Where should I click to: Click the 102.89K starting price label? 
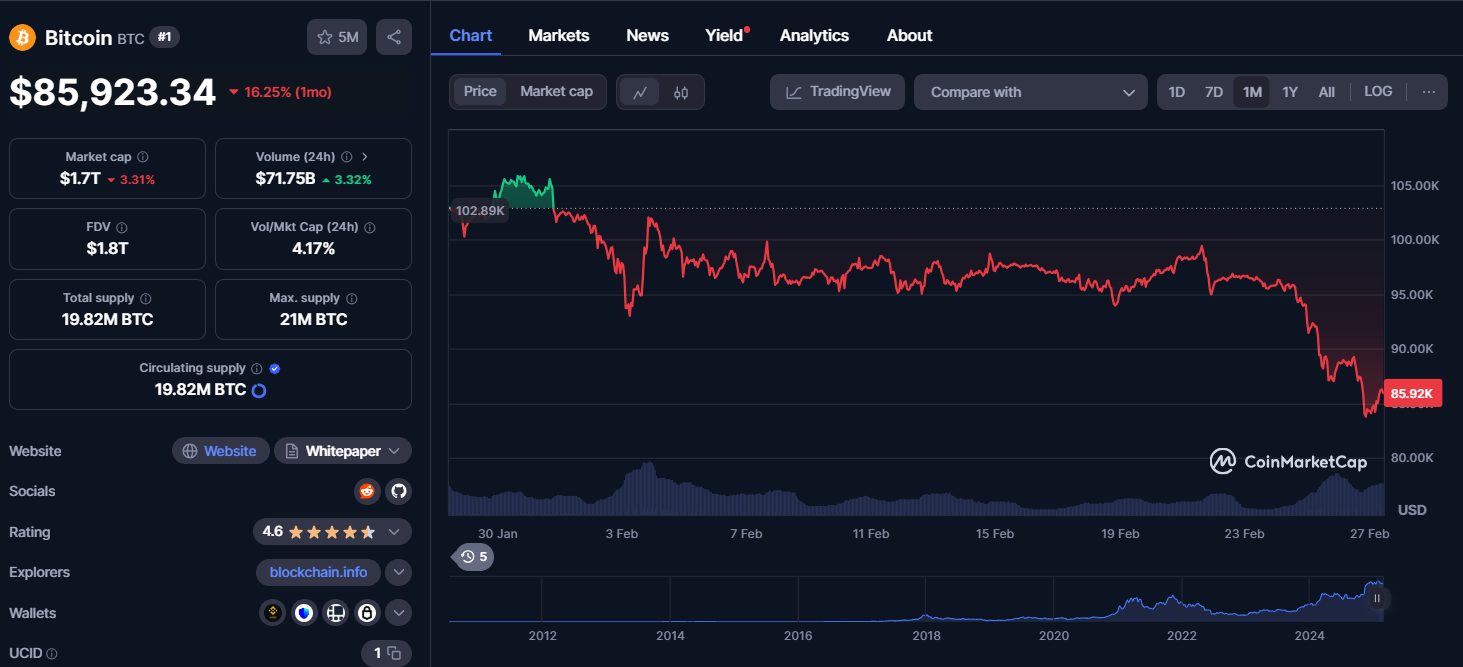coord(480,211)
